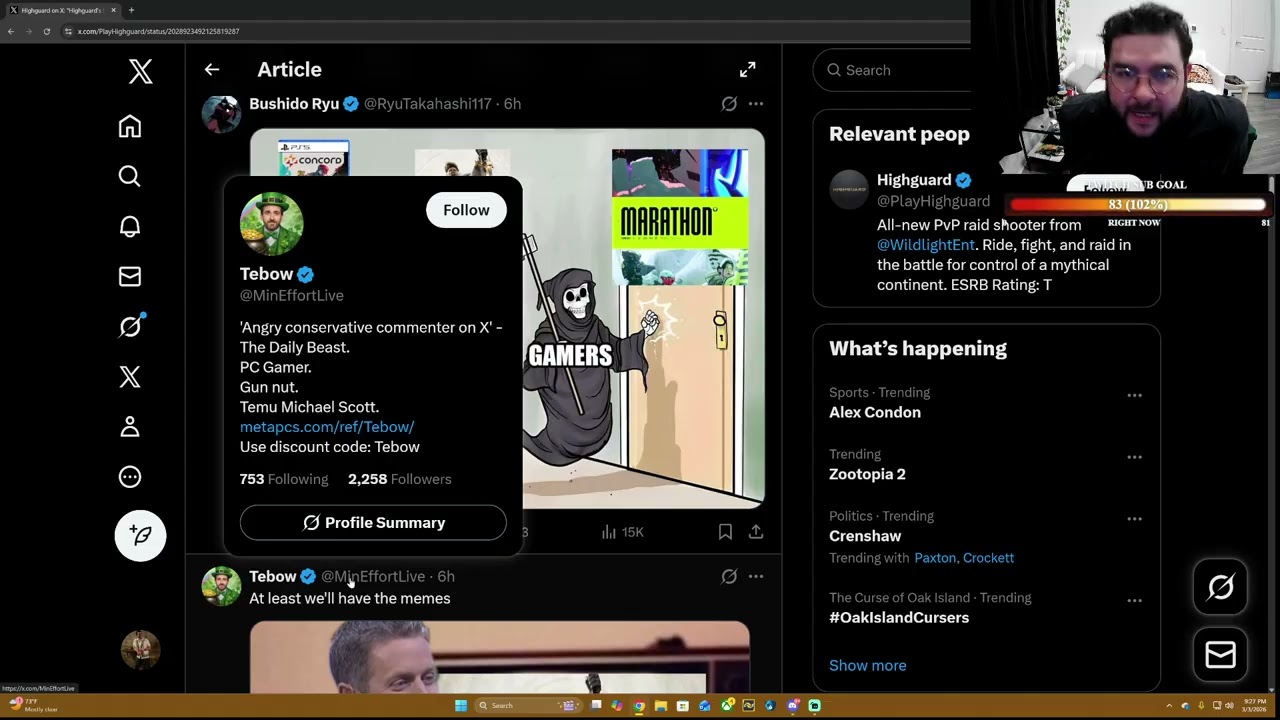Click the browser address bar URL
1280x720 pixels.
pos(158,31)
